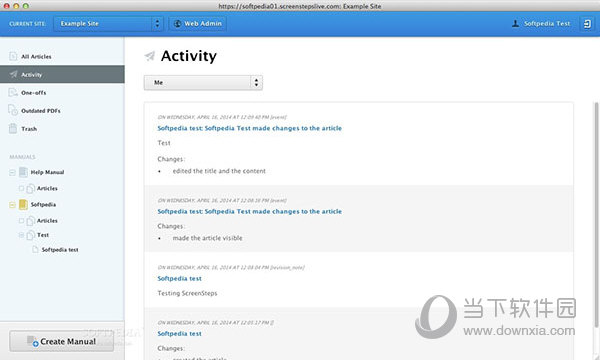Click the Test chapter icon
The width and height of the screenshot is (600, 360).
pos(31,235)
